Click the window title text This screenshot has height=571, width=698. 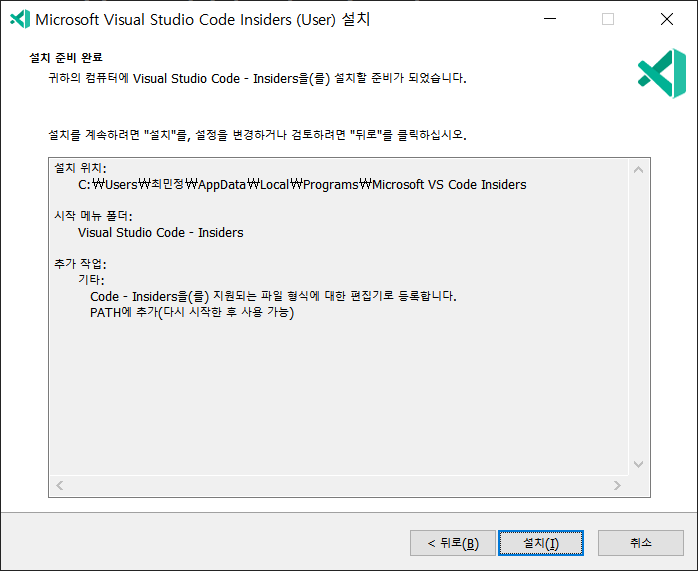click(x=203, y=19)
